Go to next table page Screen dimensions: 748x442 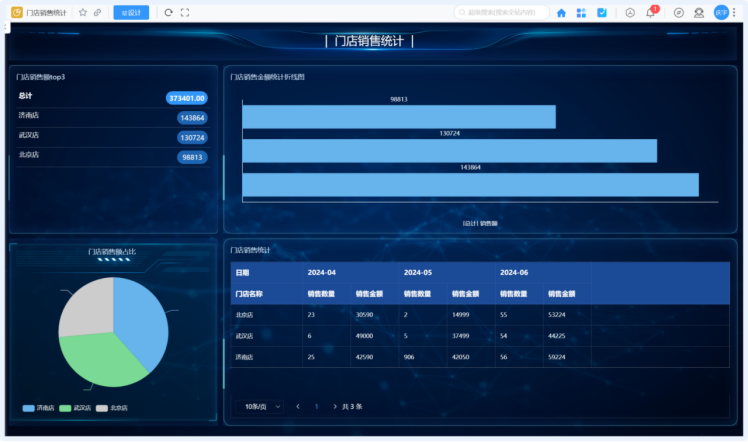(x=334, y=406)
